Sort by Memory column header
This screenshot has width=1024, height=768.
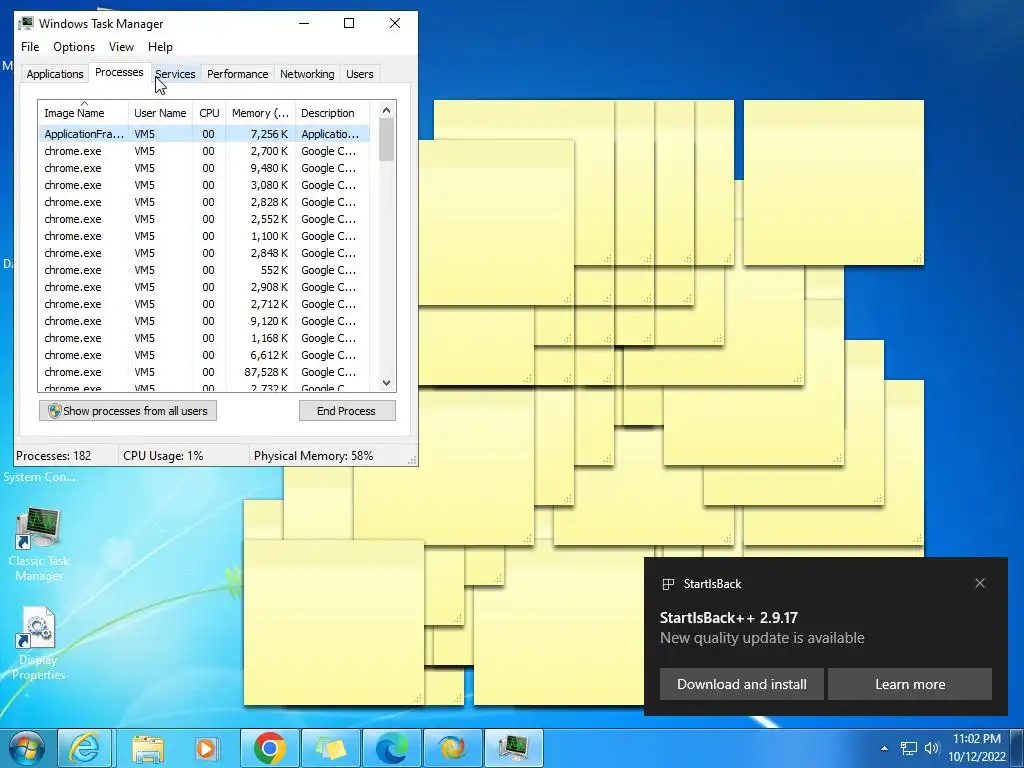[260, 112]
